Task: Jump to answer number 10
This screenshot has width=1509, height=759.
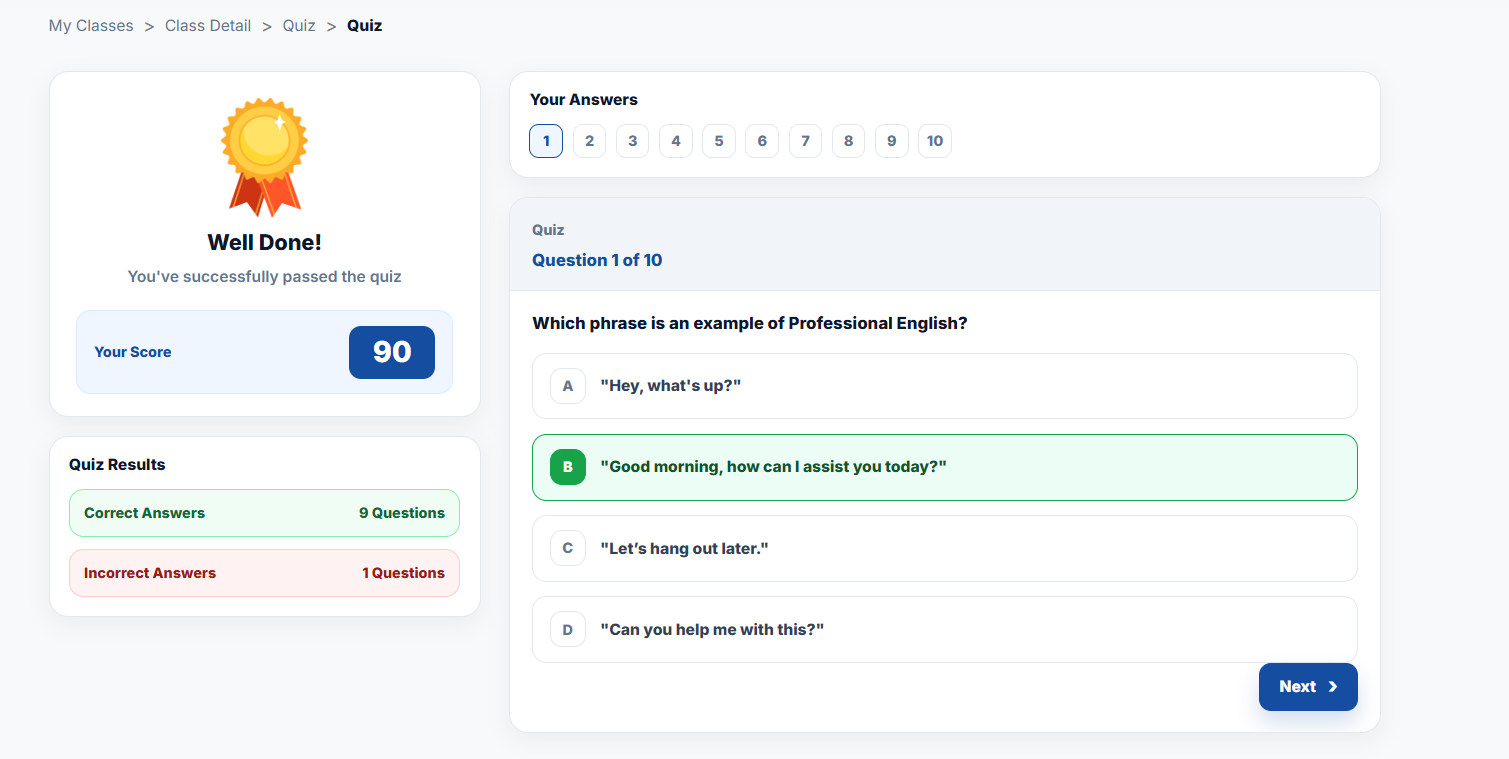Action: click(935, 141)
